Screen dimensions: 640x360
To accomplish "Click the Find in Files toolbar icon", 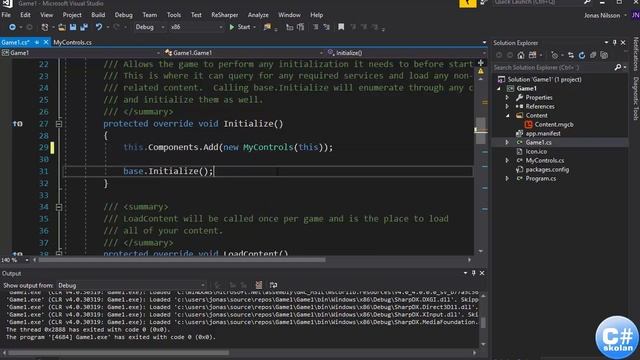I will pos(267,27).
